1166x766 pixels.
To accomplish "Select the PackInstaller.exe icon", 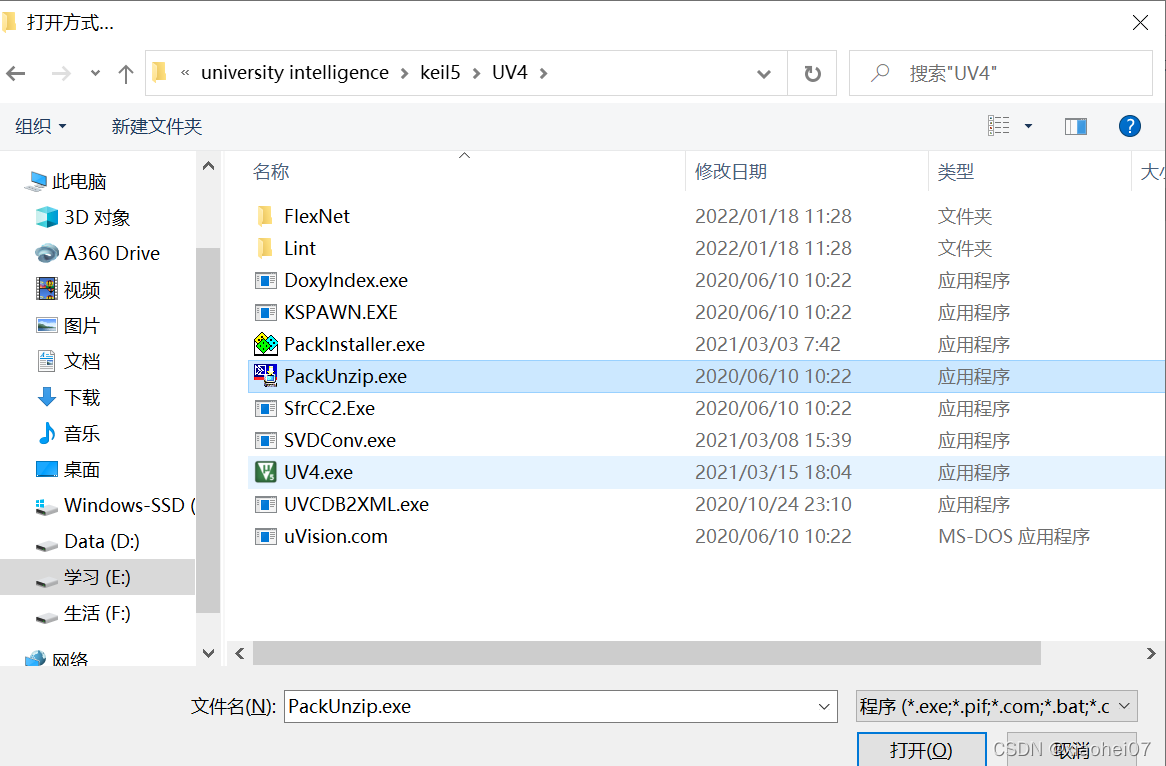I will pos(265,344).
